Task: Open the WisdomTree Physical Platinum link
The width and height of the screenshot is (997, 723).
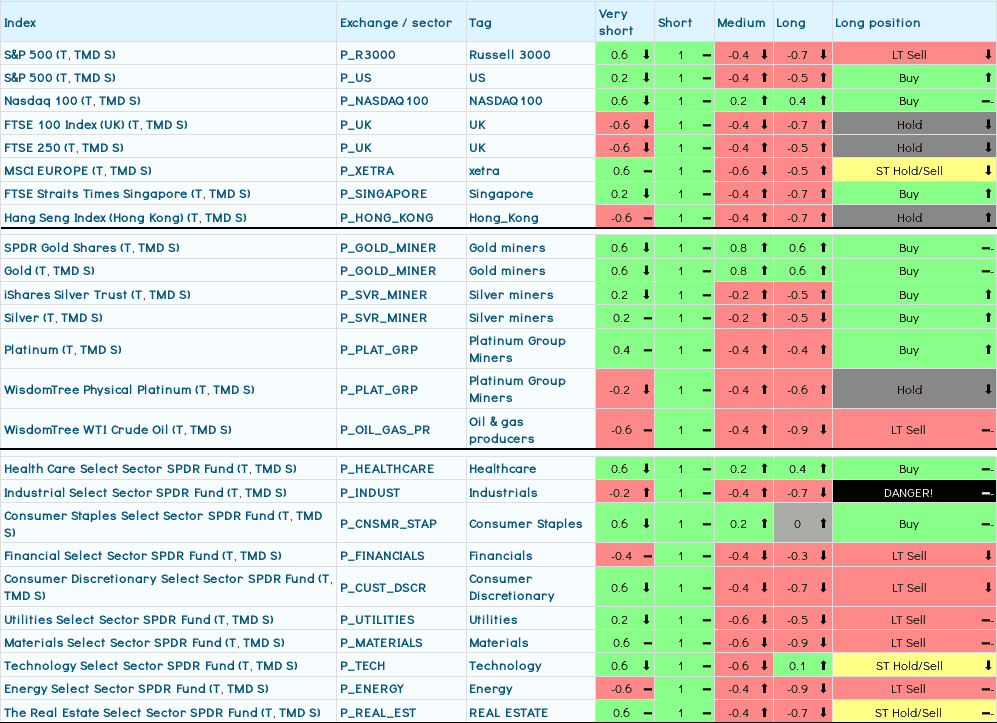Action: pyautogui.click(x=128, y=390)
